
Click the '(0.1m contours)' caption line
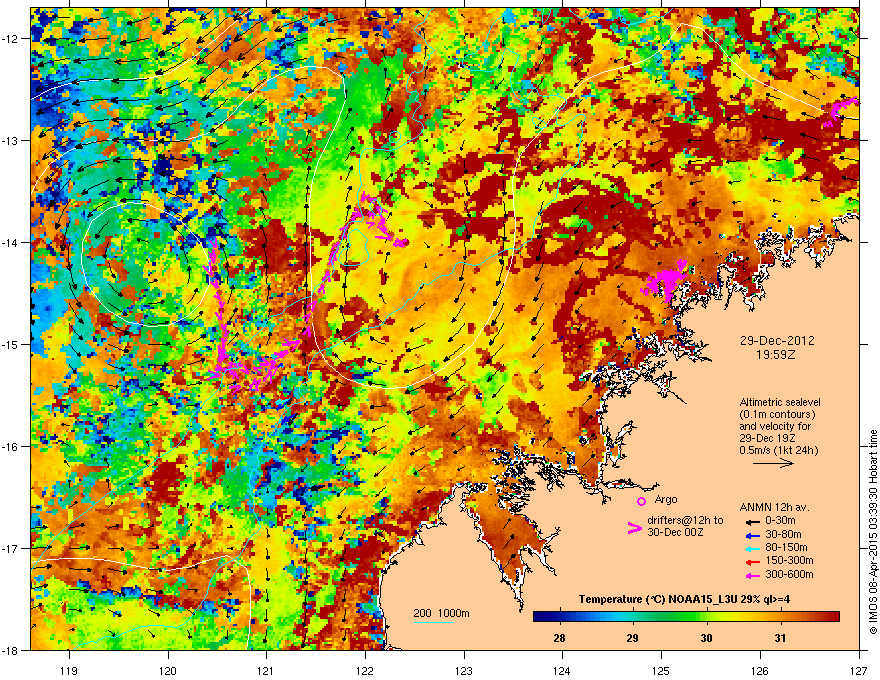(x=777, y=415)
